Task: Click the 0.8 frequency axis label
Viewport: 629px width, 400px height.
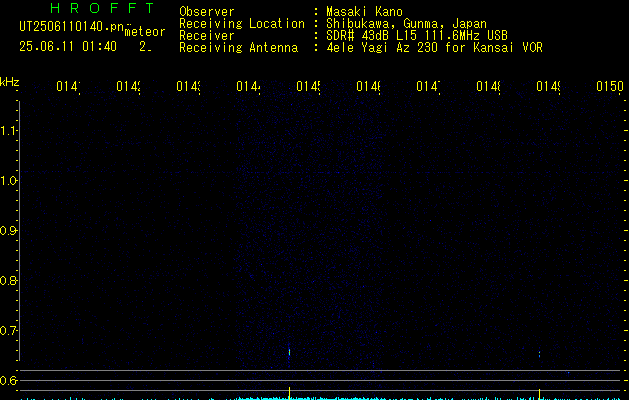Action: click(x=8, y=280)
